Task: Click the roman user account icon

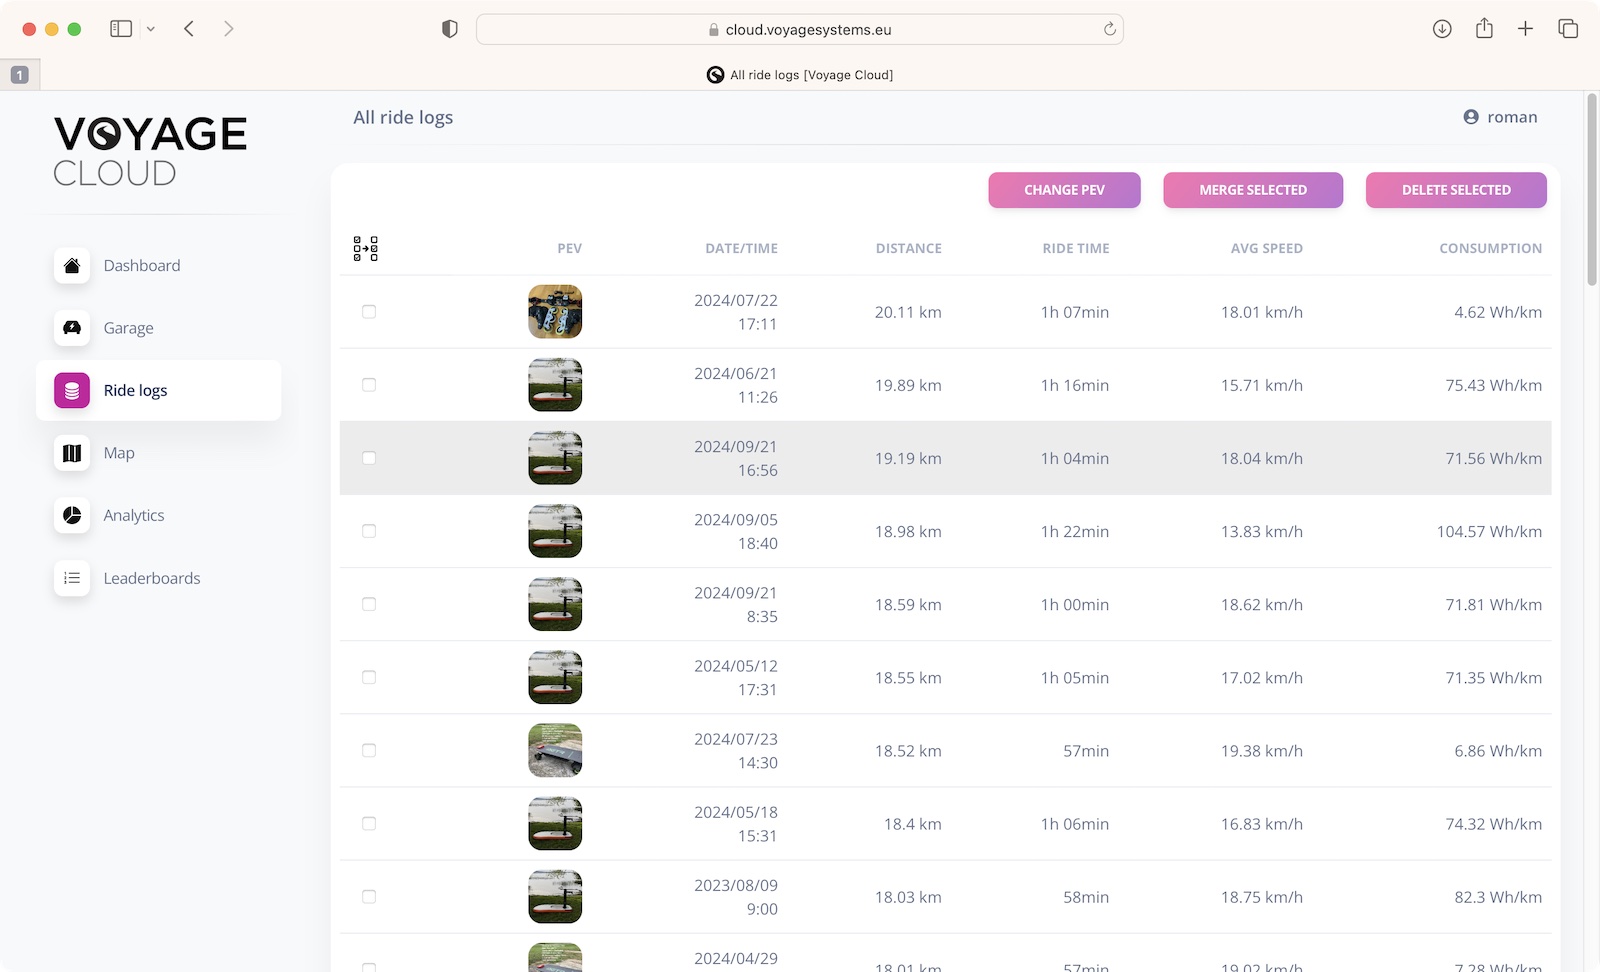Action: coord(1471,117)
